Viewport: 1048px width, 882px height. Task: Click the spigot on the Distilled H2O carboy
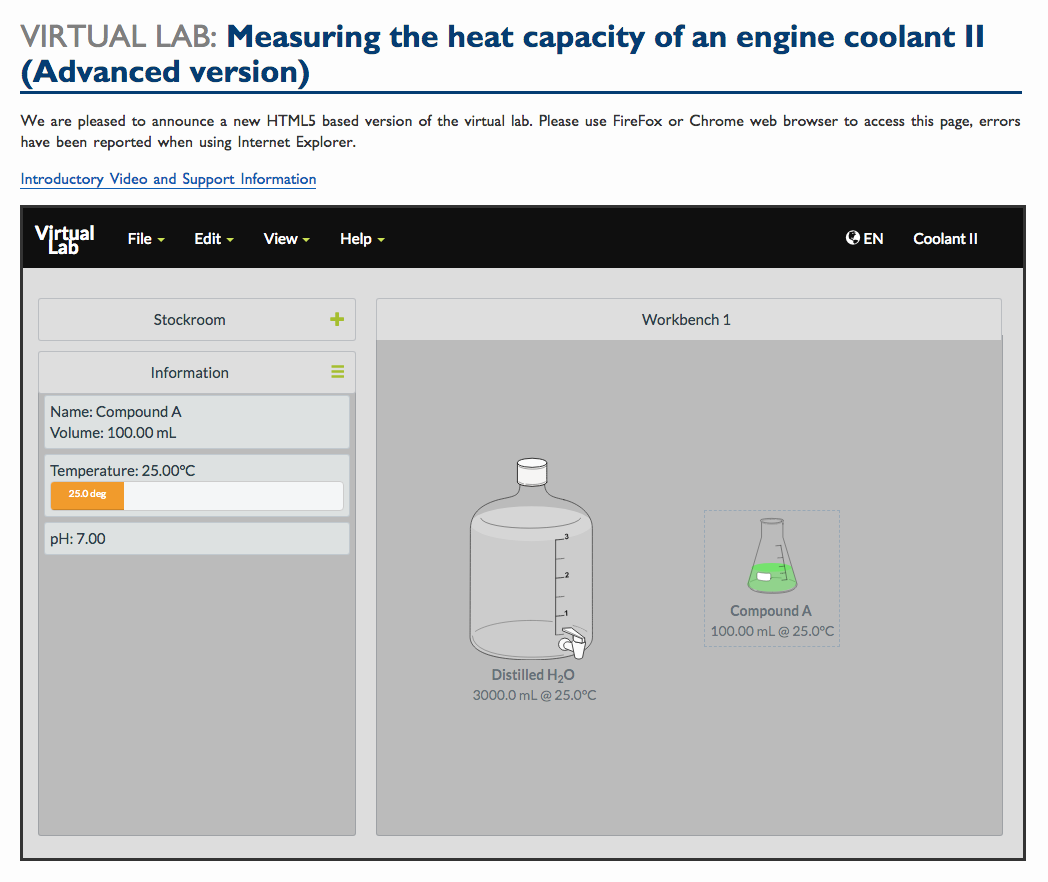576,645
